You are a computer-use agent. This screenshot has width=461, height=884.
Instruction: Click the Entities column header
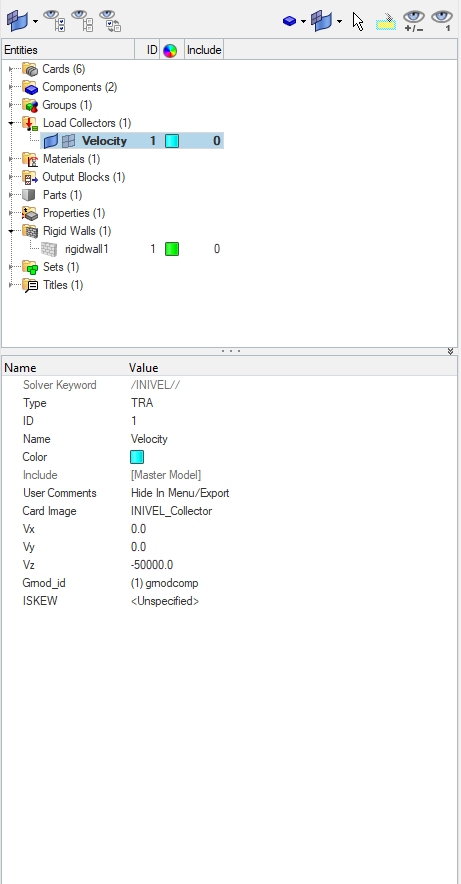[68, 50]
